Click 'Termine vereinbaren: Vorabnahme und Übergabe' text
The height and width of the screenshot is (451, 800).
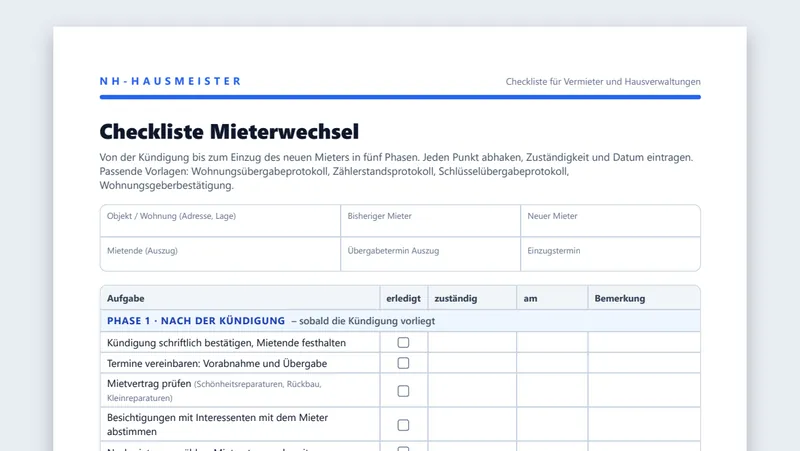point(217,364)
